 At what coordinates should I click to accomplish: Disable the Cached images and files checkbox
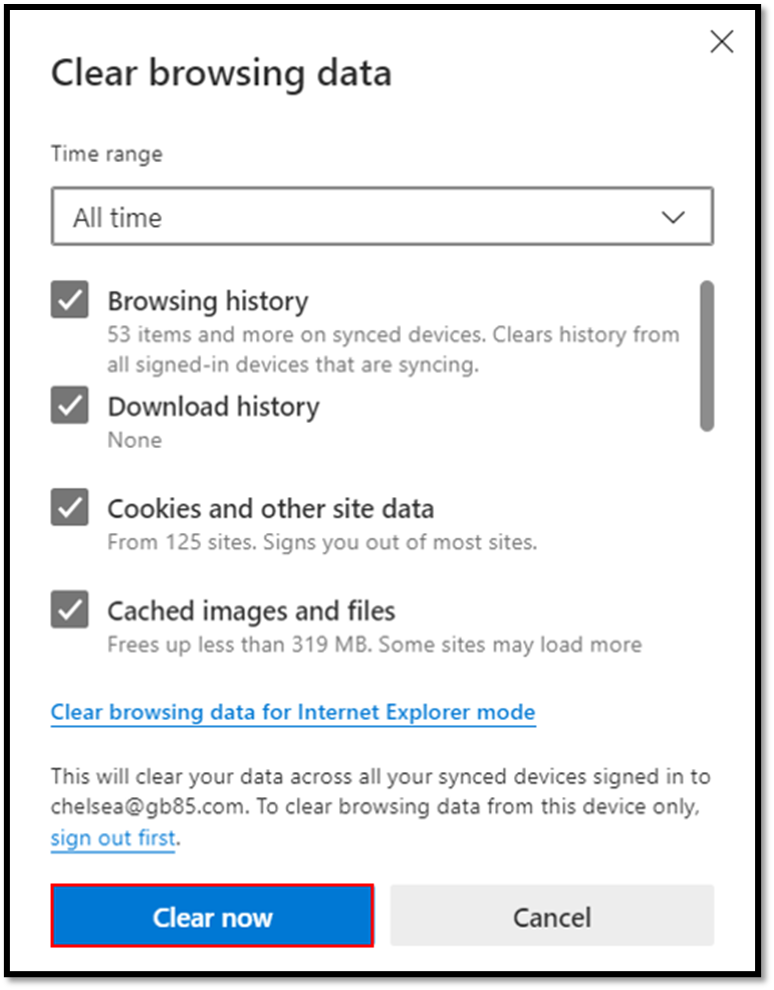pos(70,609)
